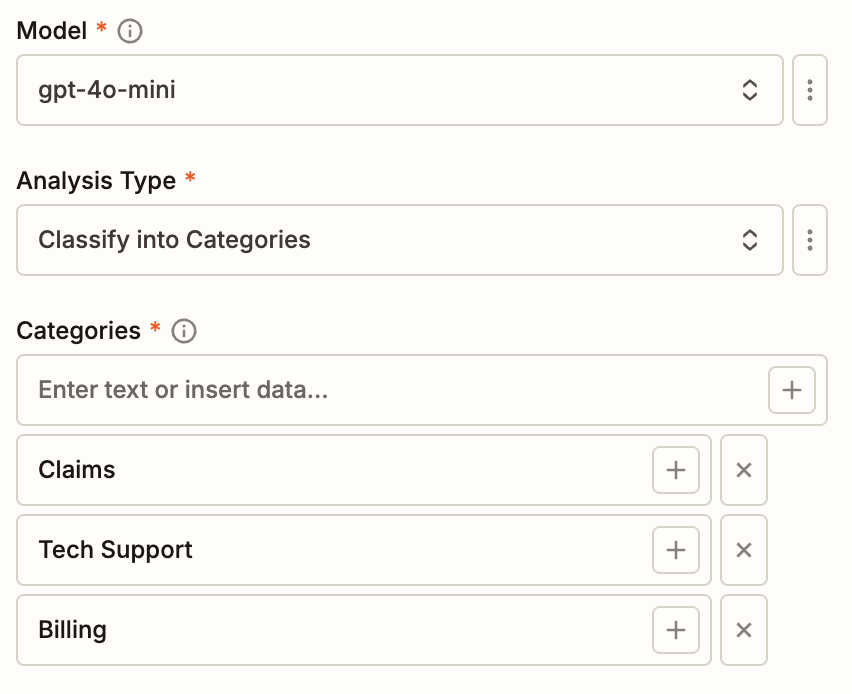This screenshot has width=852, height=694.
Task: Open three-dot options for Analysis Type field
Action: (809, 240)
